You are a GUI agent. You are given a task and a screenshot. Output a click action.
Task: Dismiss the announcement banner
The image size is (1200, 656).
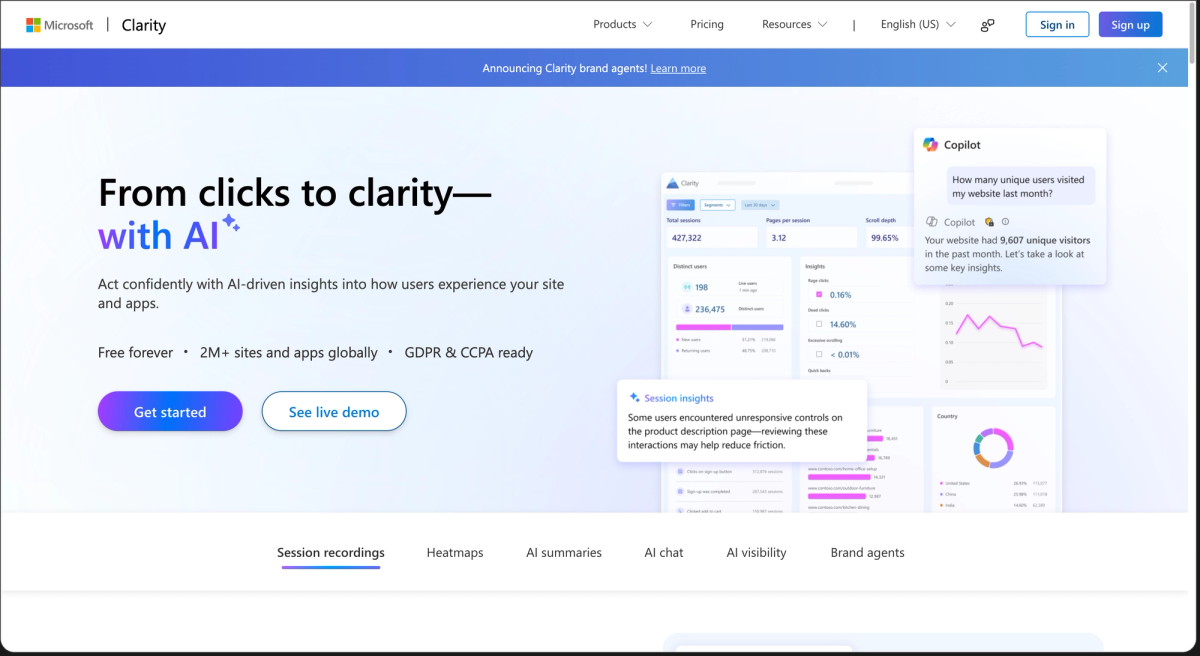pos(1162,68)
